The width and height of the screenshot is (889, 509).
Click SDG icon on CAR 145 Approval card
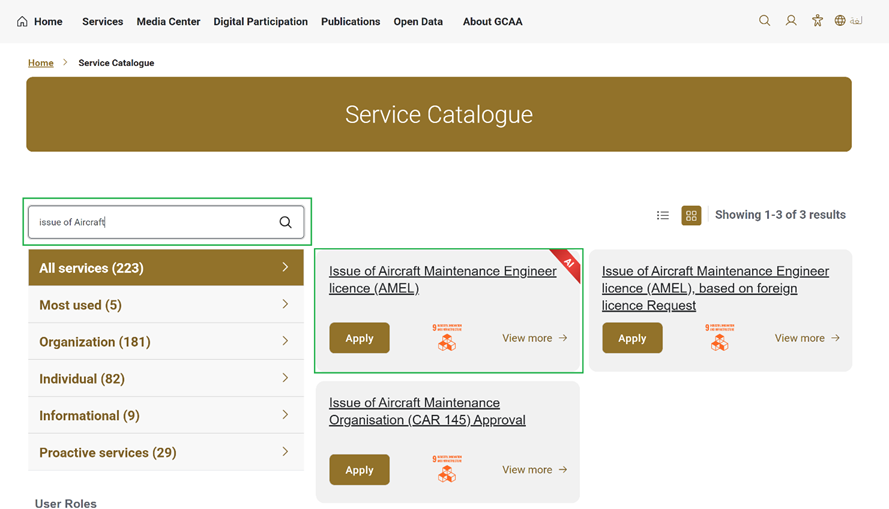click(447, 469)
